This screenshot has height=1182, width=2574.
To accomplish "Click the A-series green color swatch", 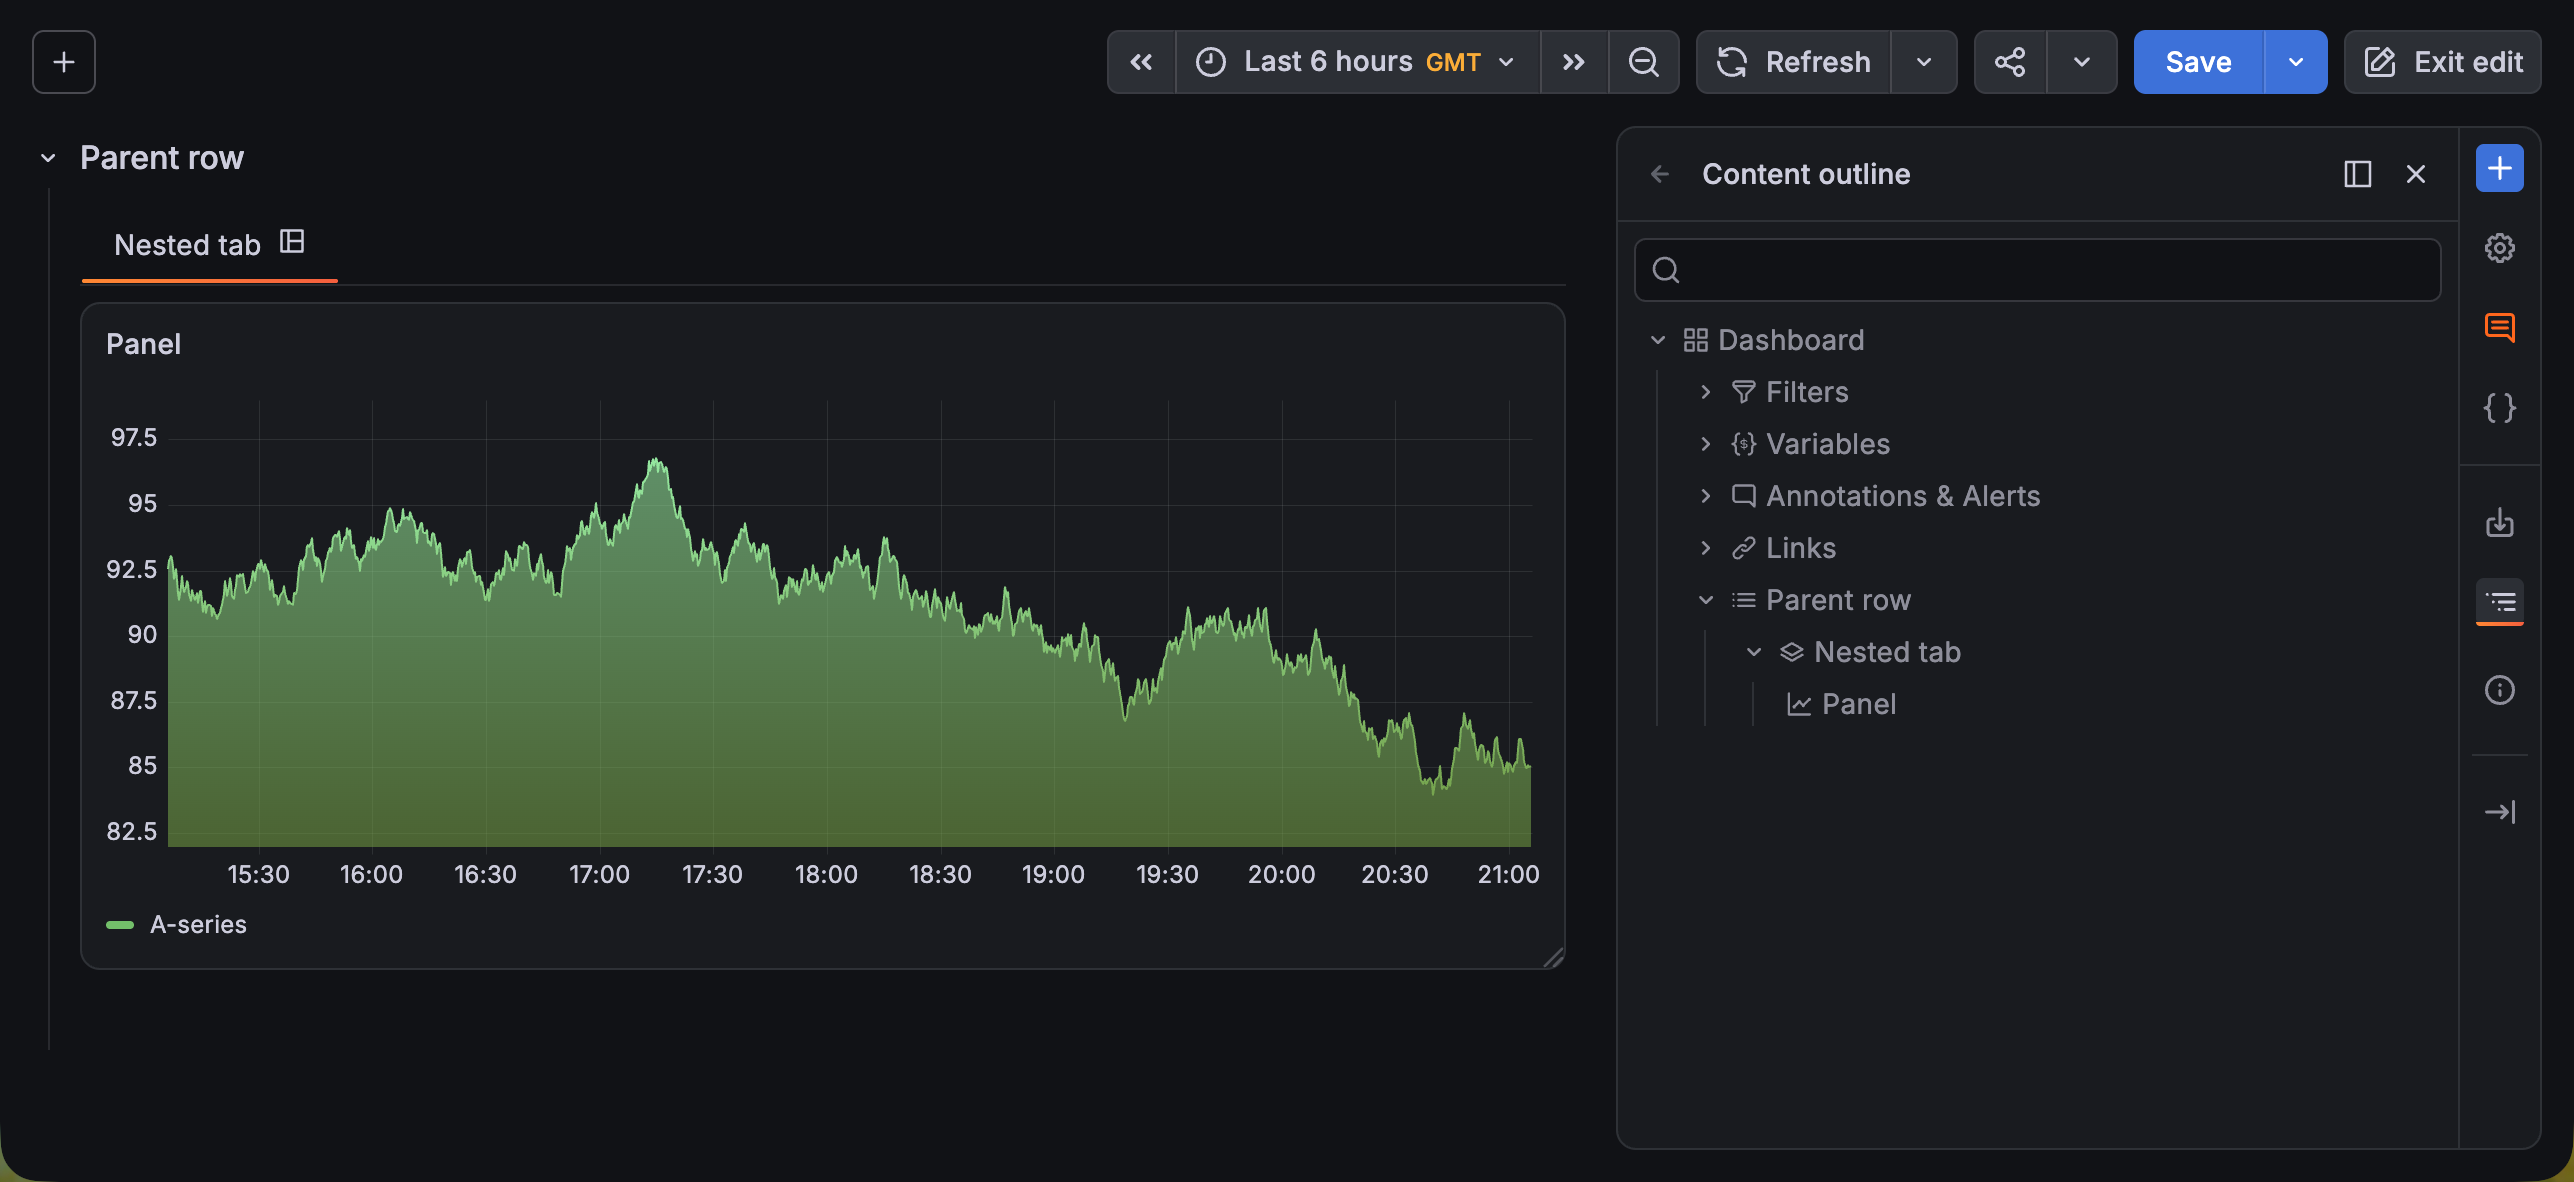I will tap(120, 925).
